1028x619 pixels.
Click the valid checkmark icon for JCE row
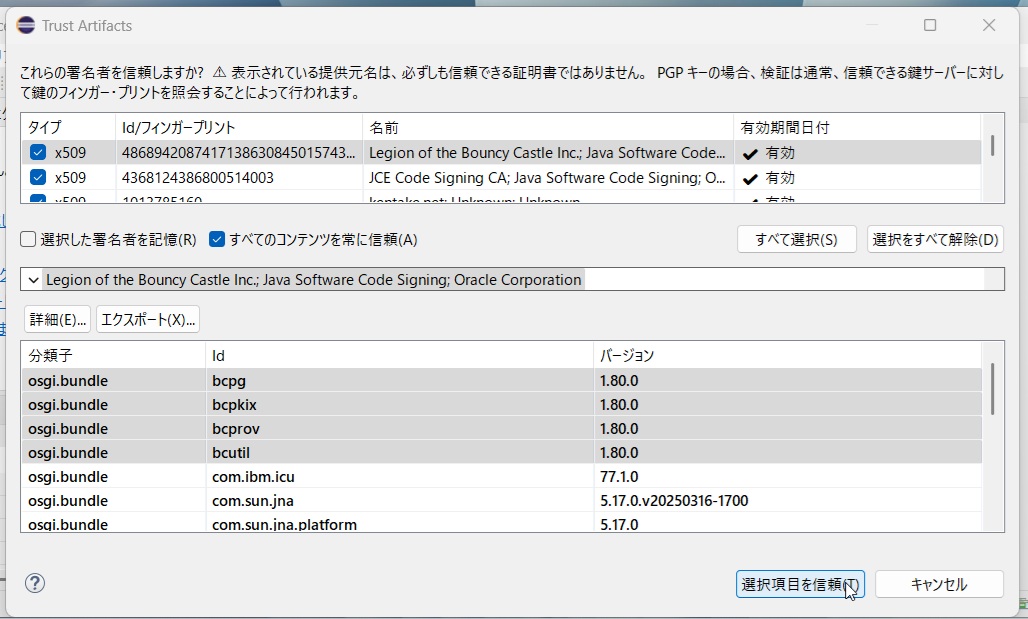click(x=750, y=178)
